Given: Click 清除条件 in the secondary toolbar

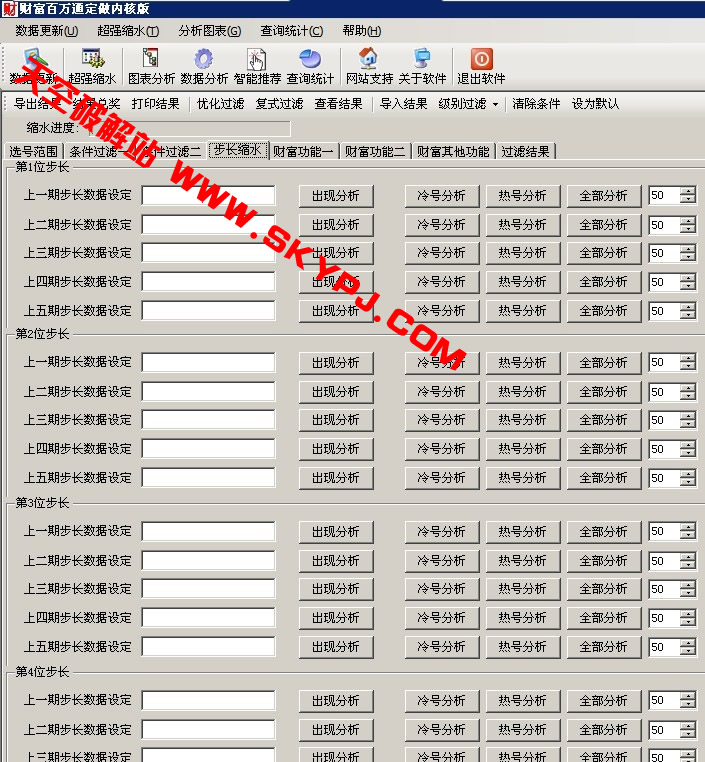Looking at the screenshot, I should pos(536,104).
